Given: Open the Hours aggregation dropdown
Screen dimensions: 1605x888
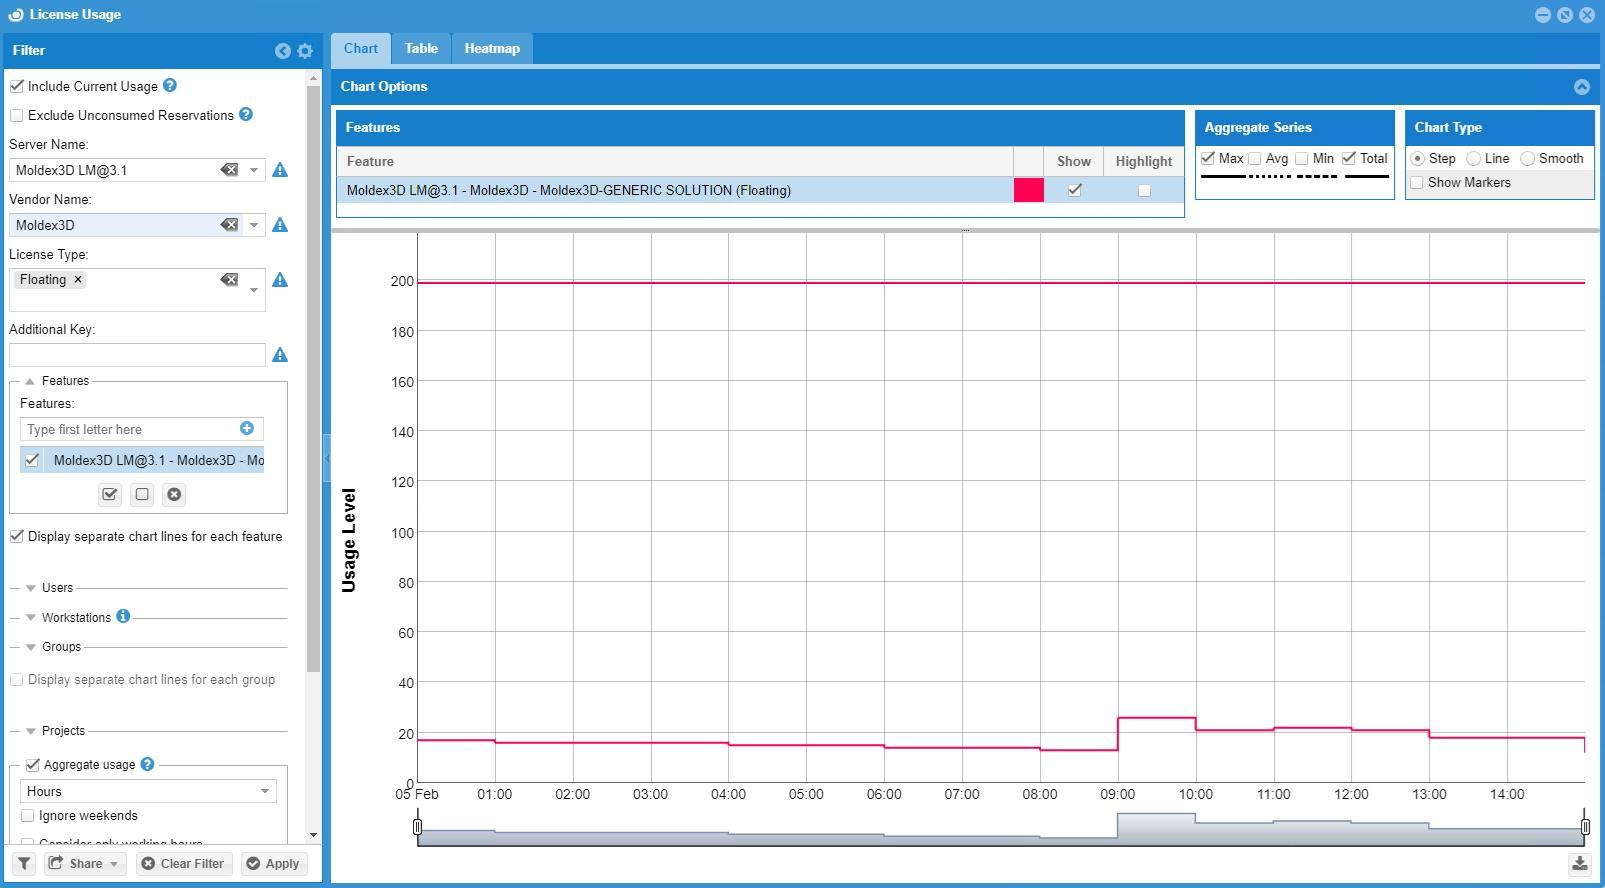Looking at the screenshot, I should tap(265, 791).
